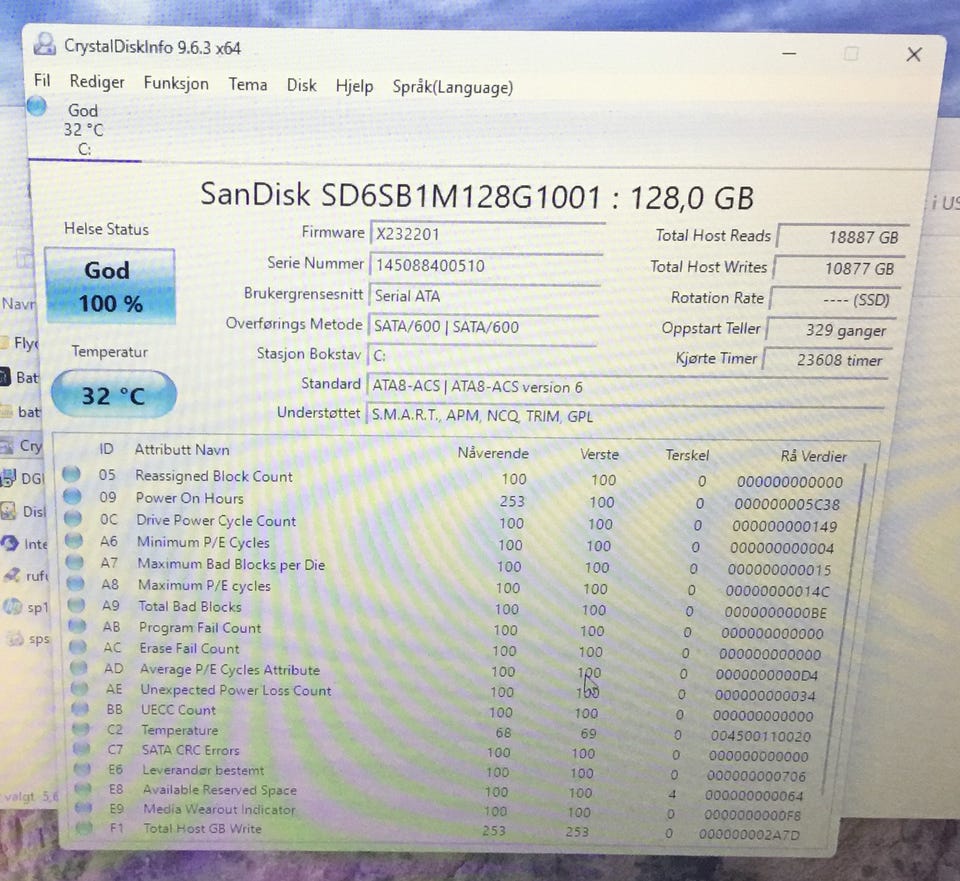Click raw value 004500110020 for Temperature

760,736
